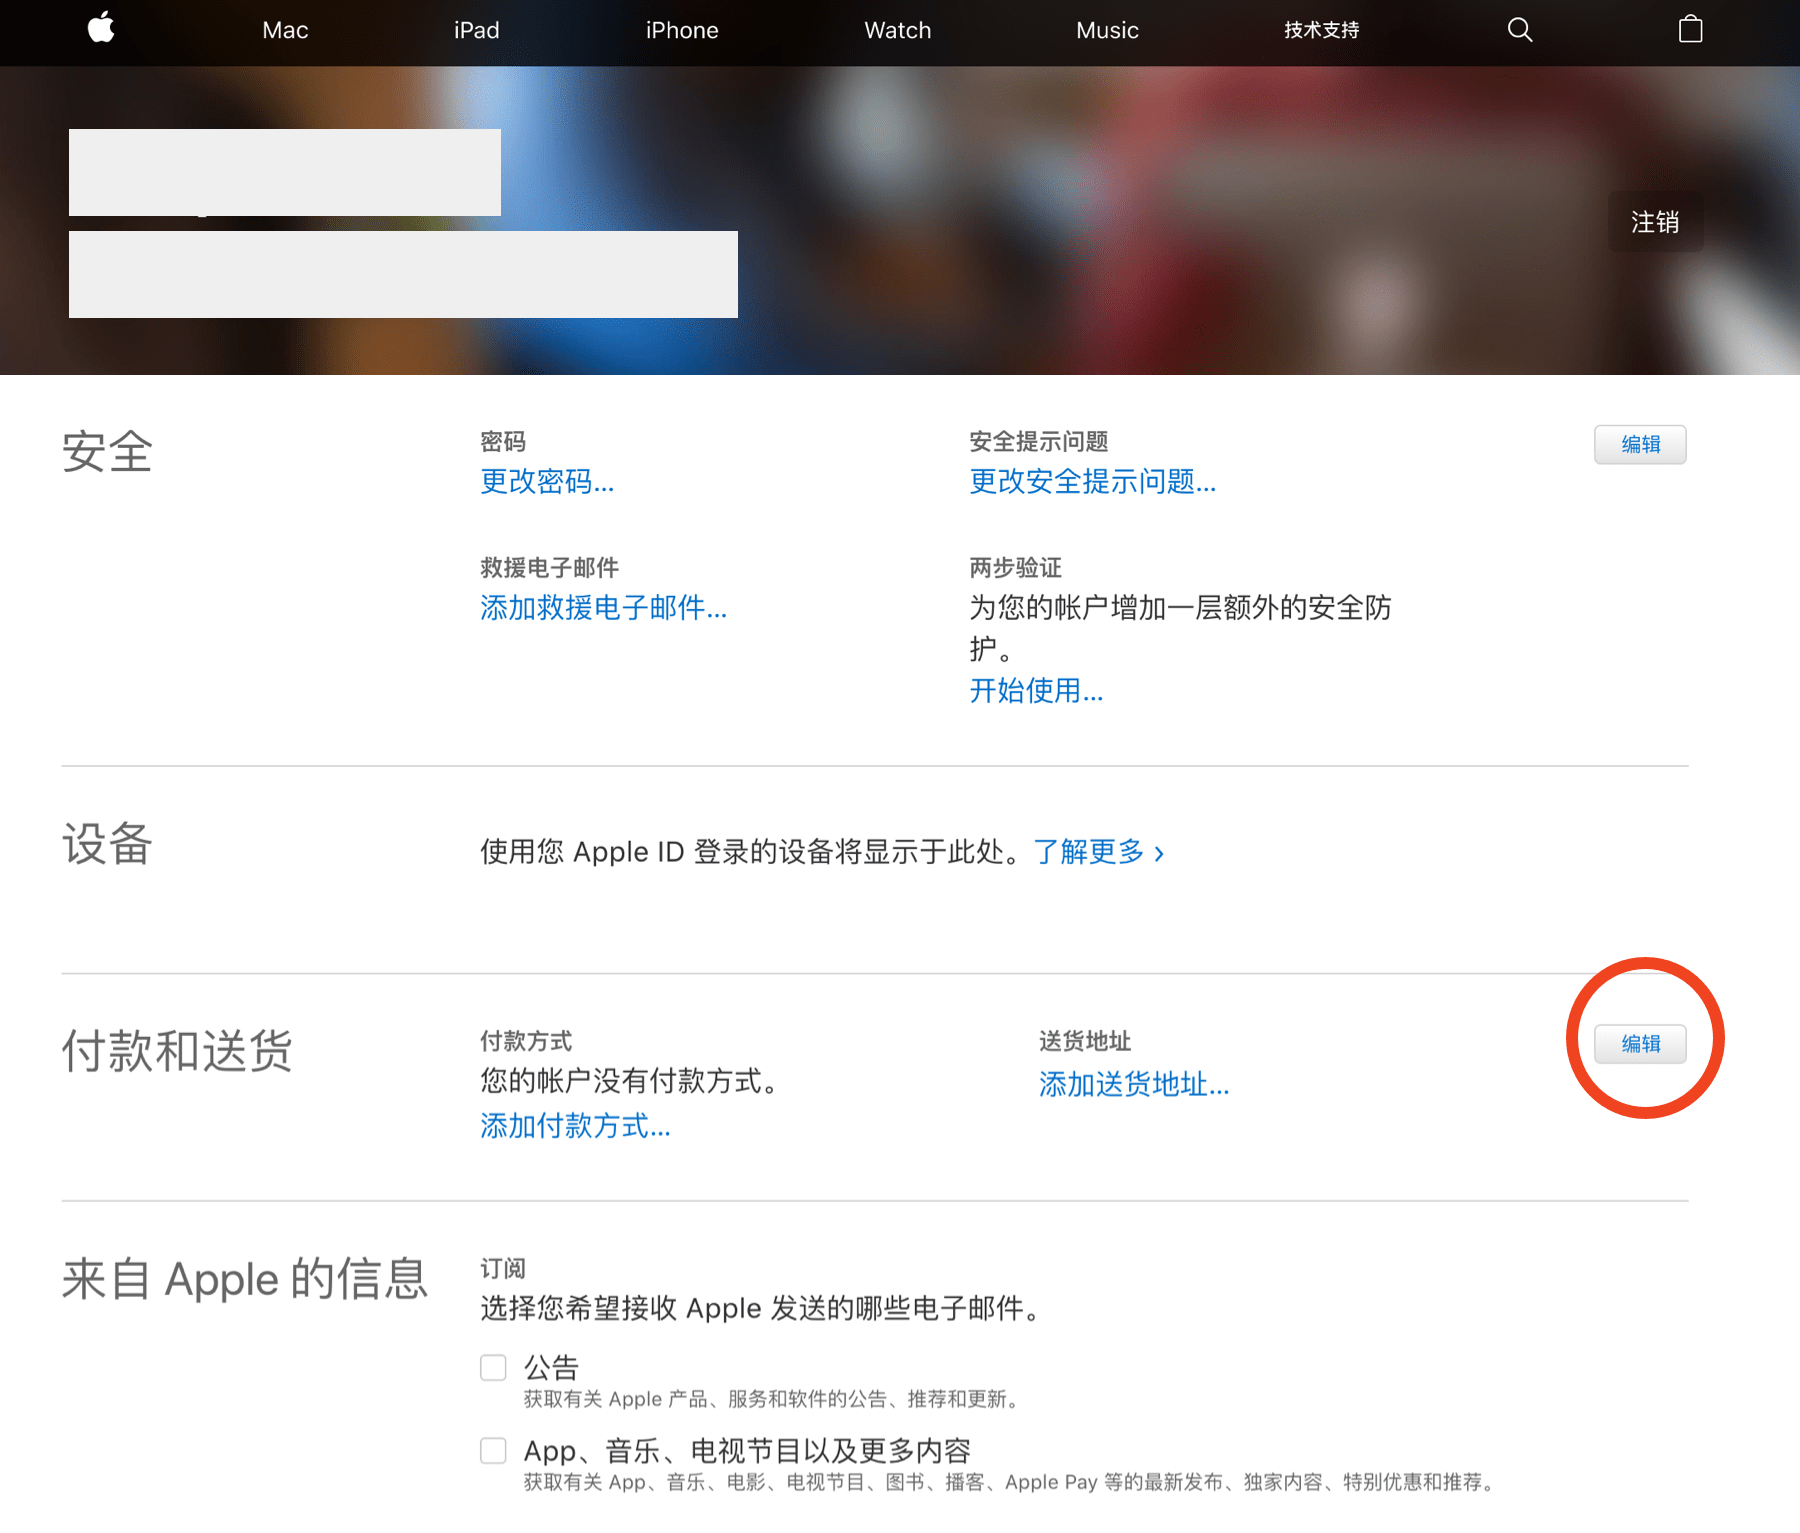Open the 更改安全提示问题 link

1092,482
